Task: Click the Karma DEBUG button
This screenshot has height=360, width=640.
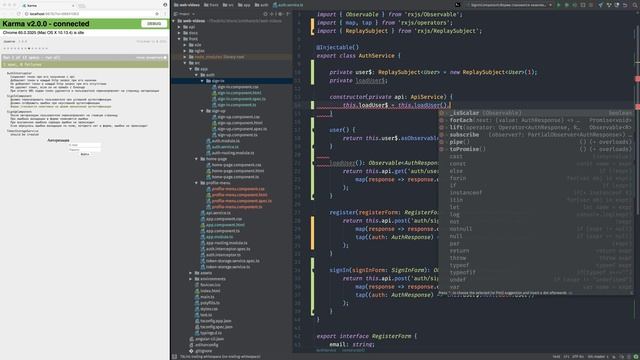Action: click(154, 24)
